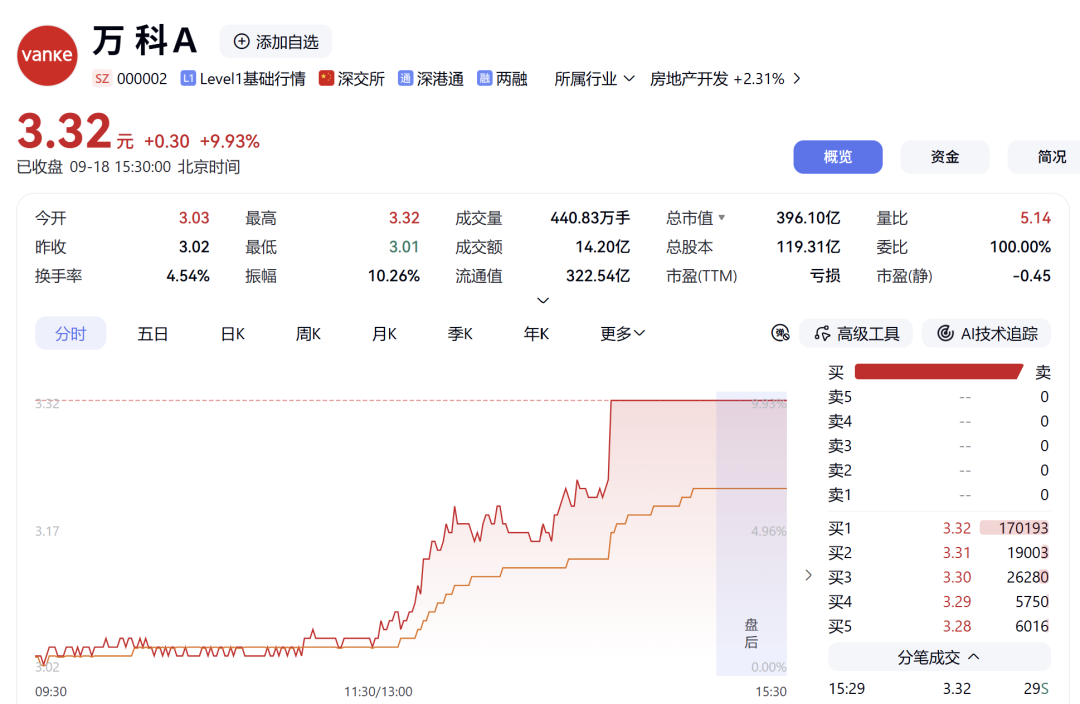Click the stock code 000002

point(142,79)
